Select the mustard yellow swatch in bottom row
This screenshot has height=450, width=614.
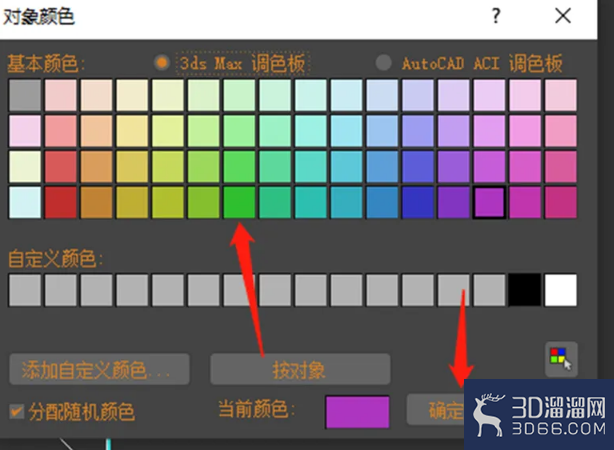[x=132, y=202]
